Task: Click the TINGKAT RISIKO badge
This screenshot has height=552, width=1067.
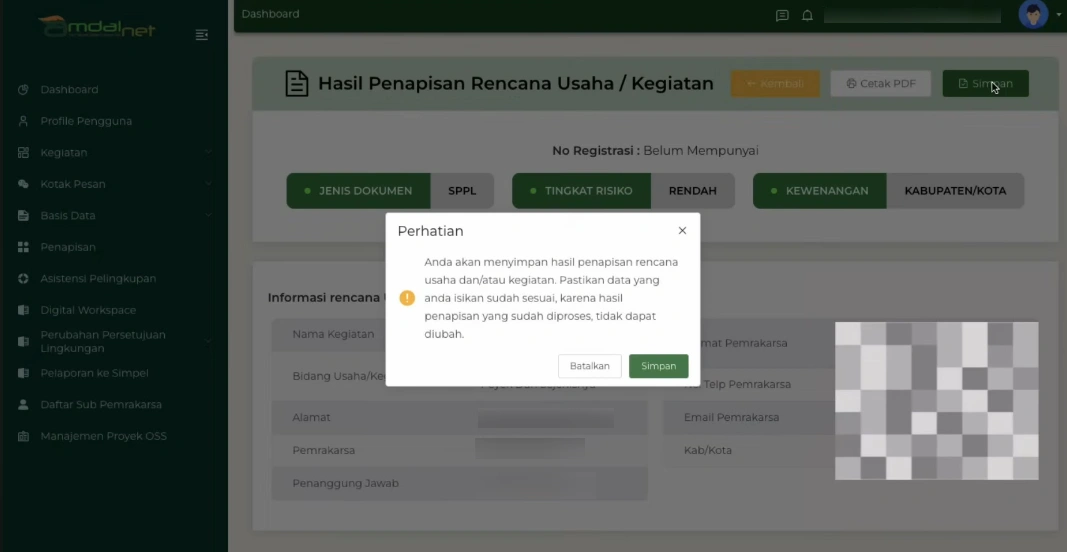Action: 582,191
